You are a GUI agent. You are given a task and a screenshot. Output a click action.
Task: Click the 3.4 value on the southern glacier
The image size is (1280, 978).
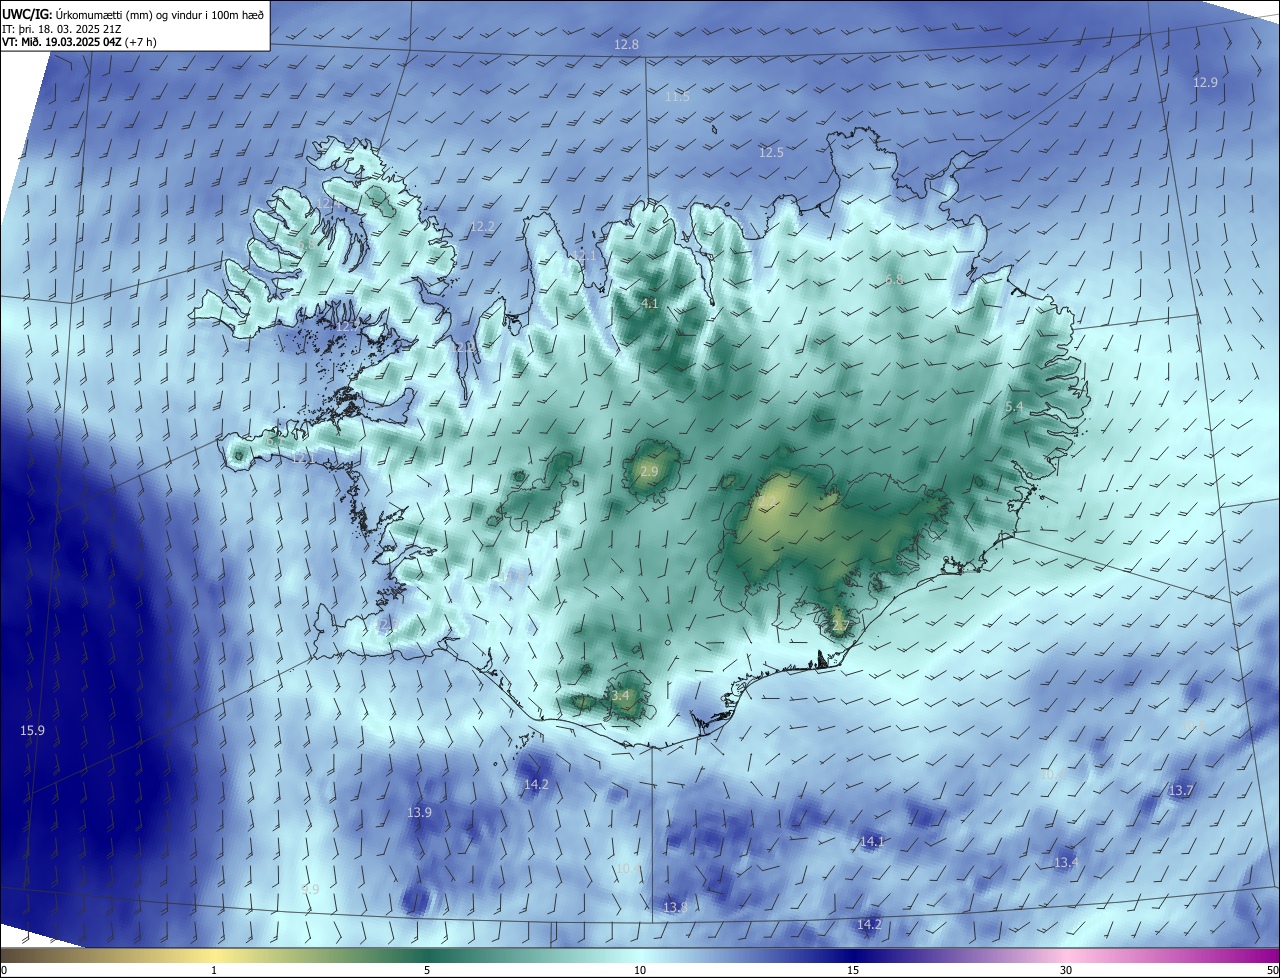tap(621, 696)
